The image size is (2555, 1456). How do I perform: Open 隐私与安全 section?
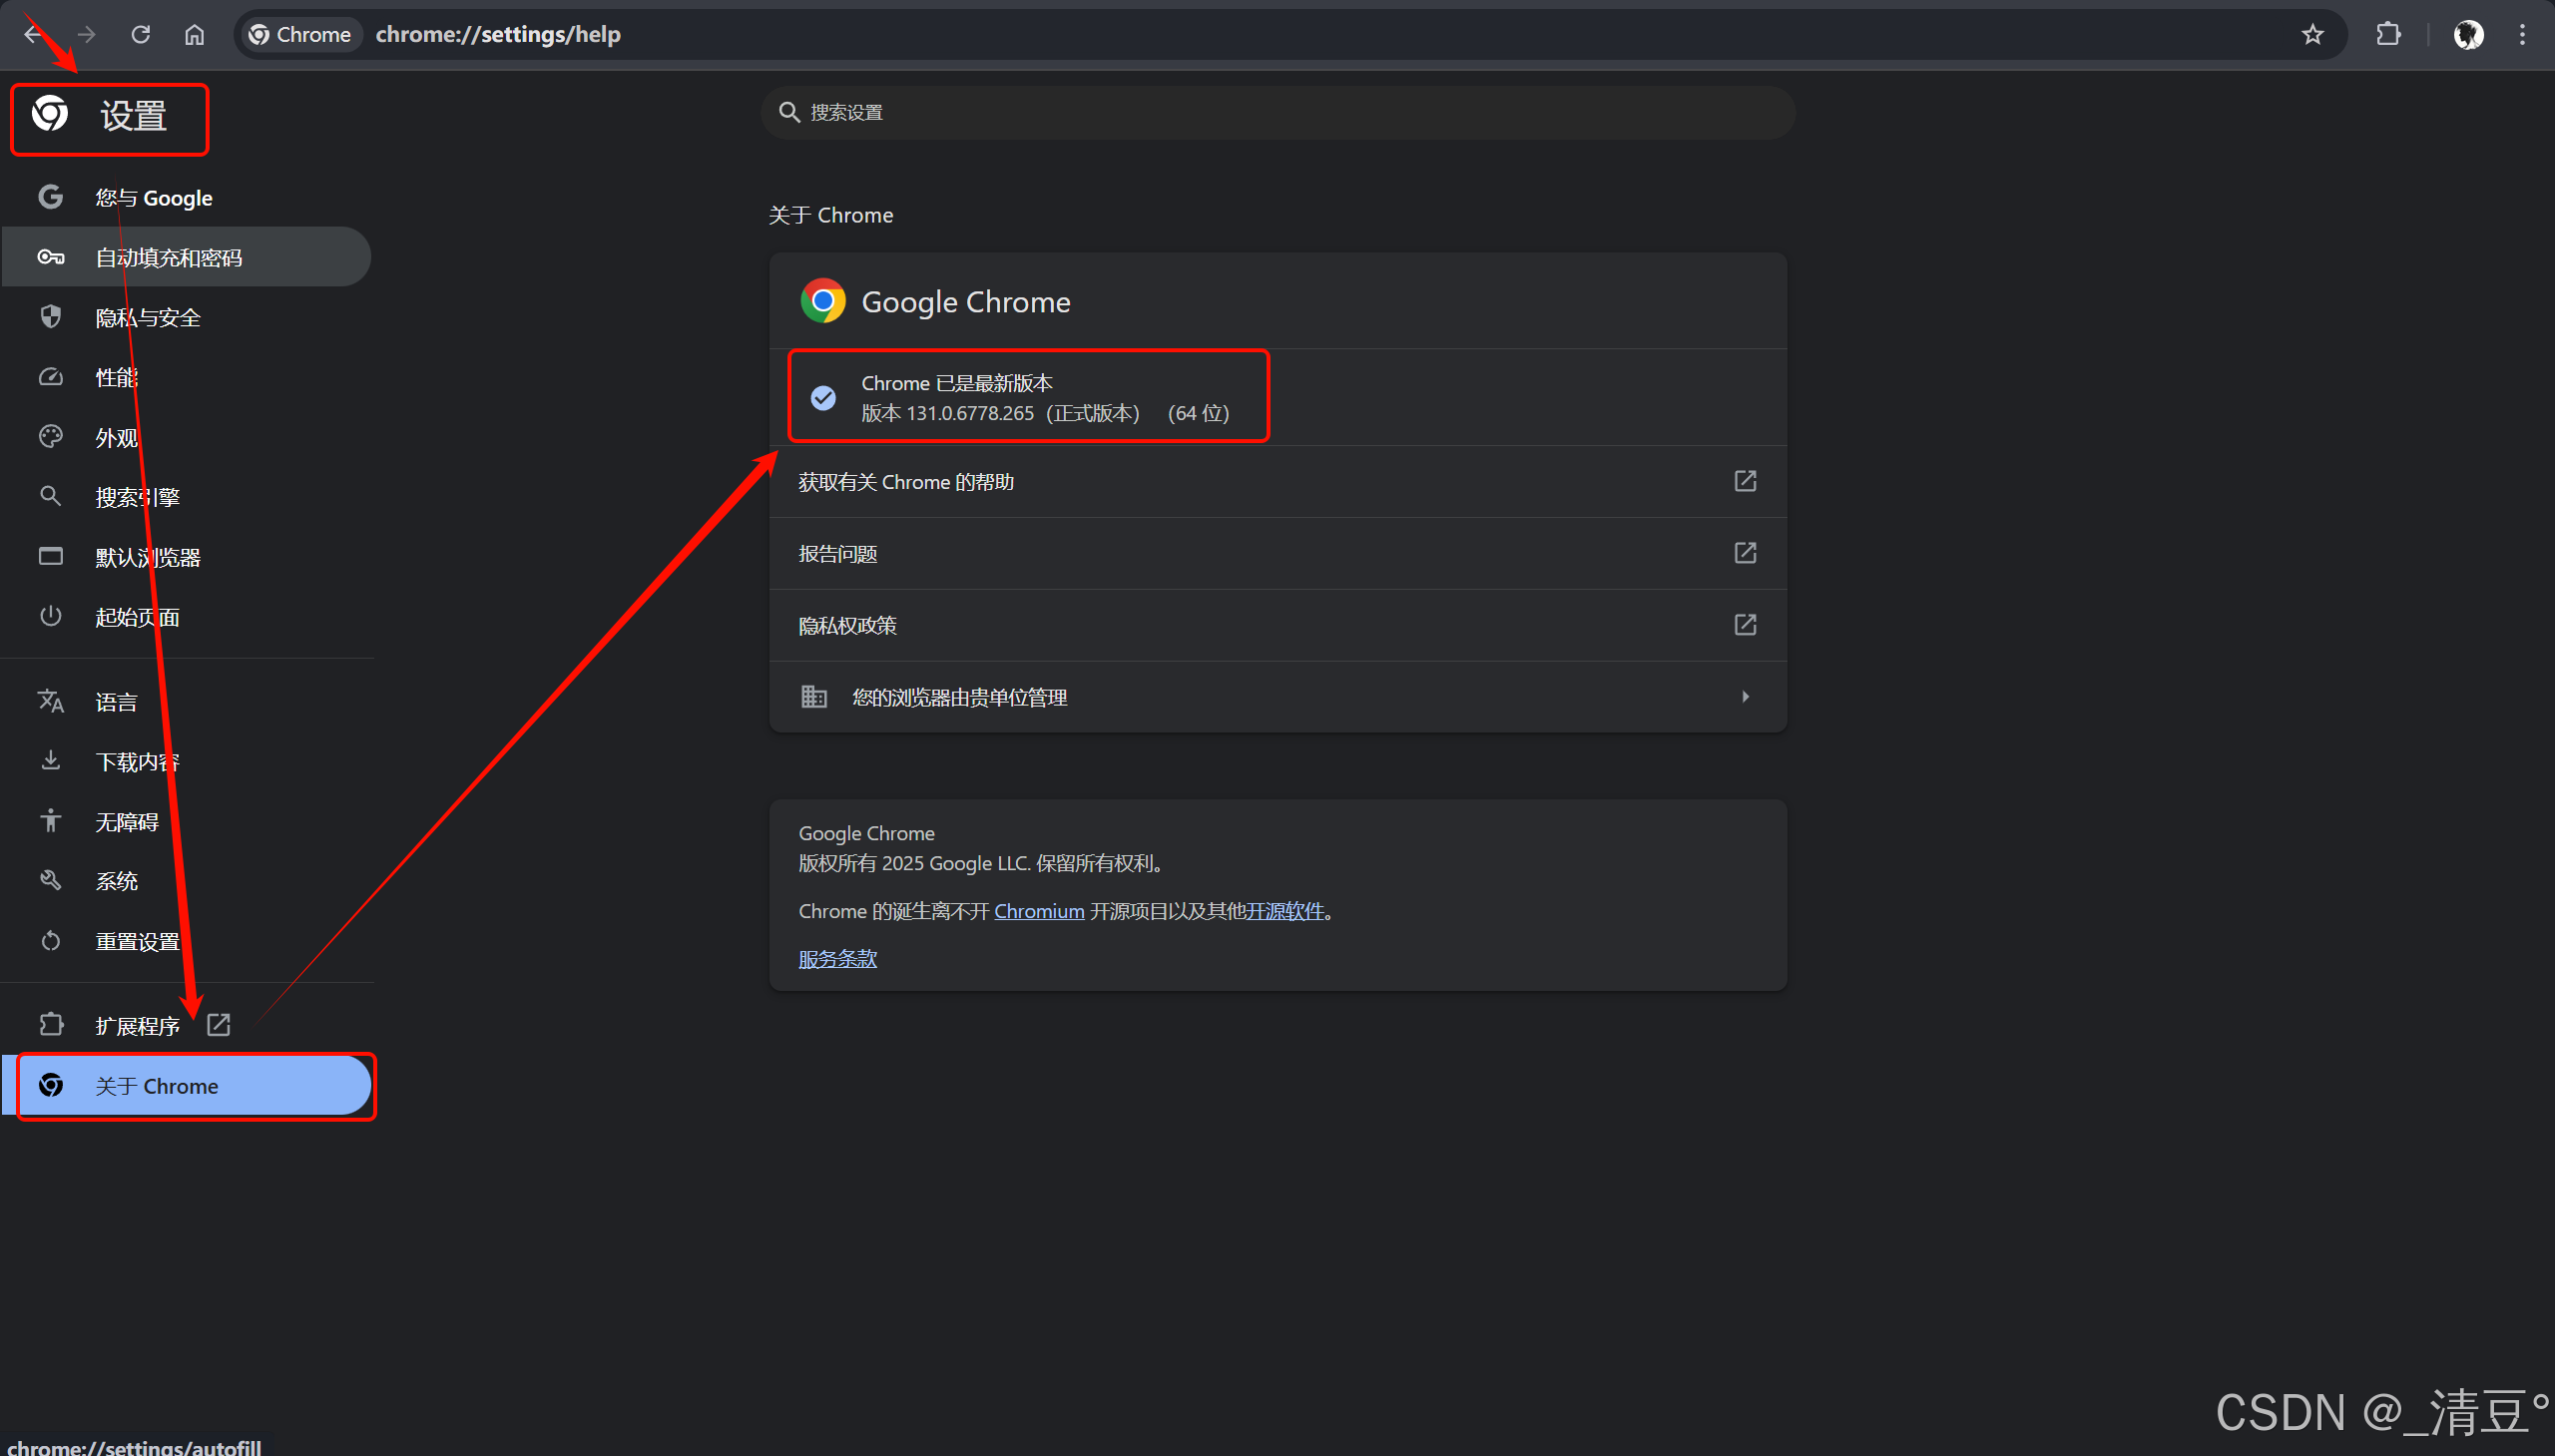[186, 317]
